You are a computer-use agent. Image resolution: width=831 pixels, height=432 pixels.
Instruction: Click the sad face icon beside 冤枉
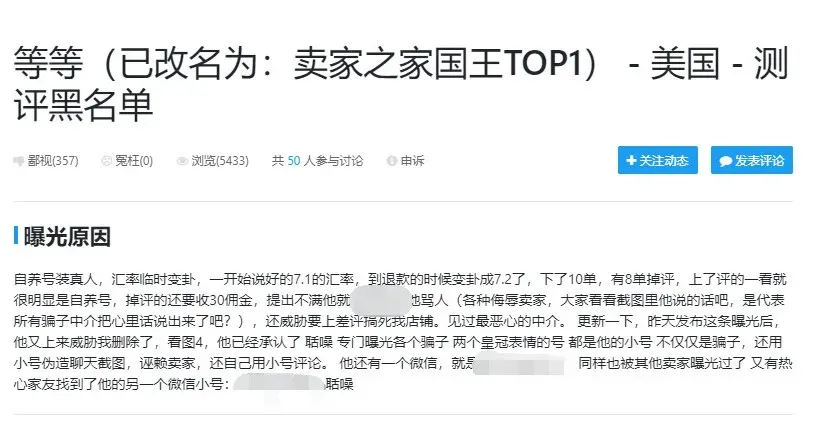pos(107,161)
